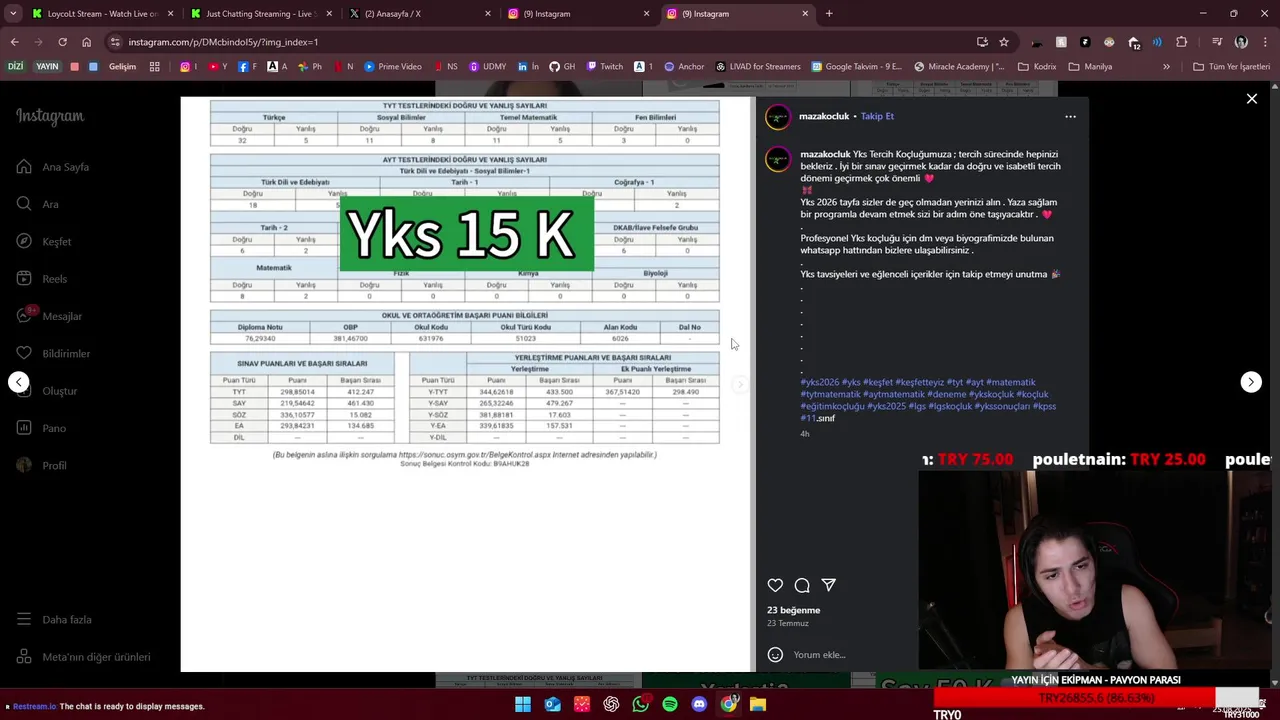Focus the Yorum ekle comment field

820,655
